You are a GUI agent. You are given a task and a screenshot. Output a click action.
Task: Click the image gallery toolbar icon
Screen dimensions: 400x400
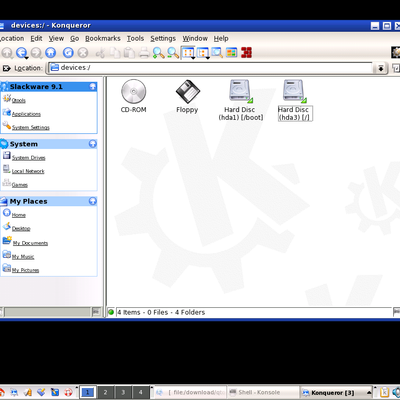pyautogui.click(x=232, y=52)
